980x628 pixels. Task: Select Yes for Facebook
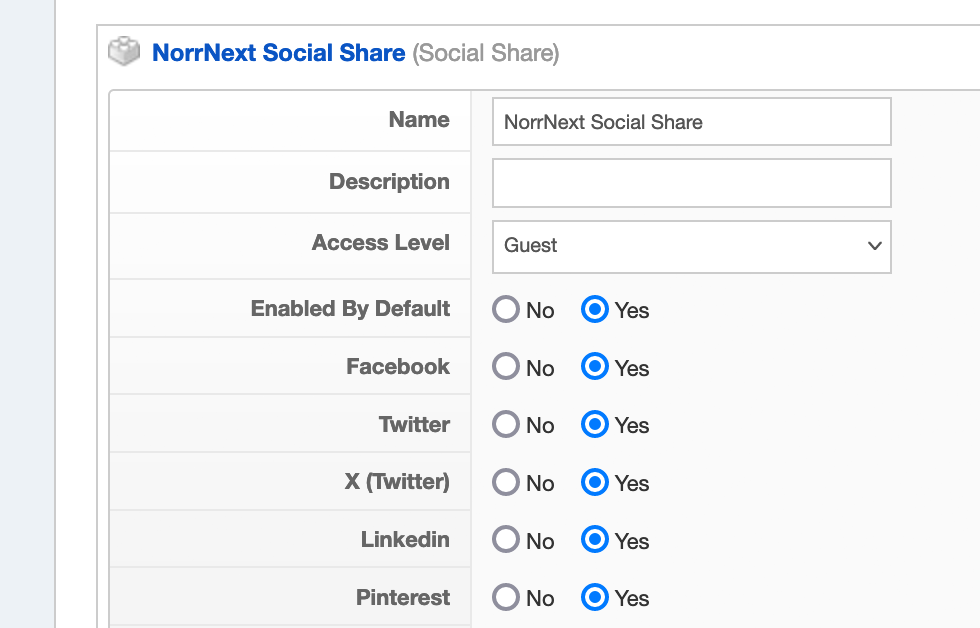point(597,367)
